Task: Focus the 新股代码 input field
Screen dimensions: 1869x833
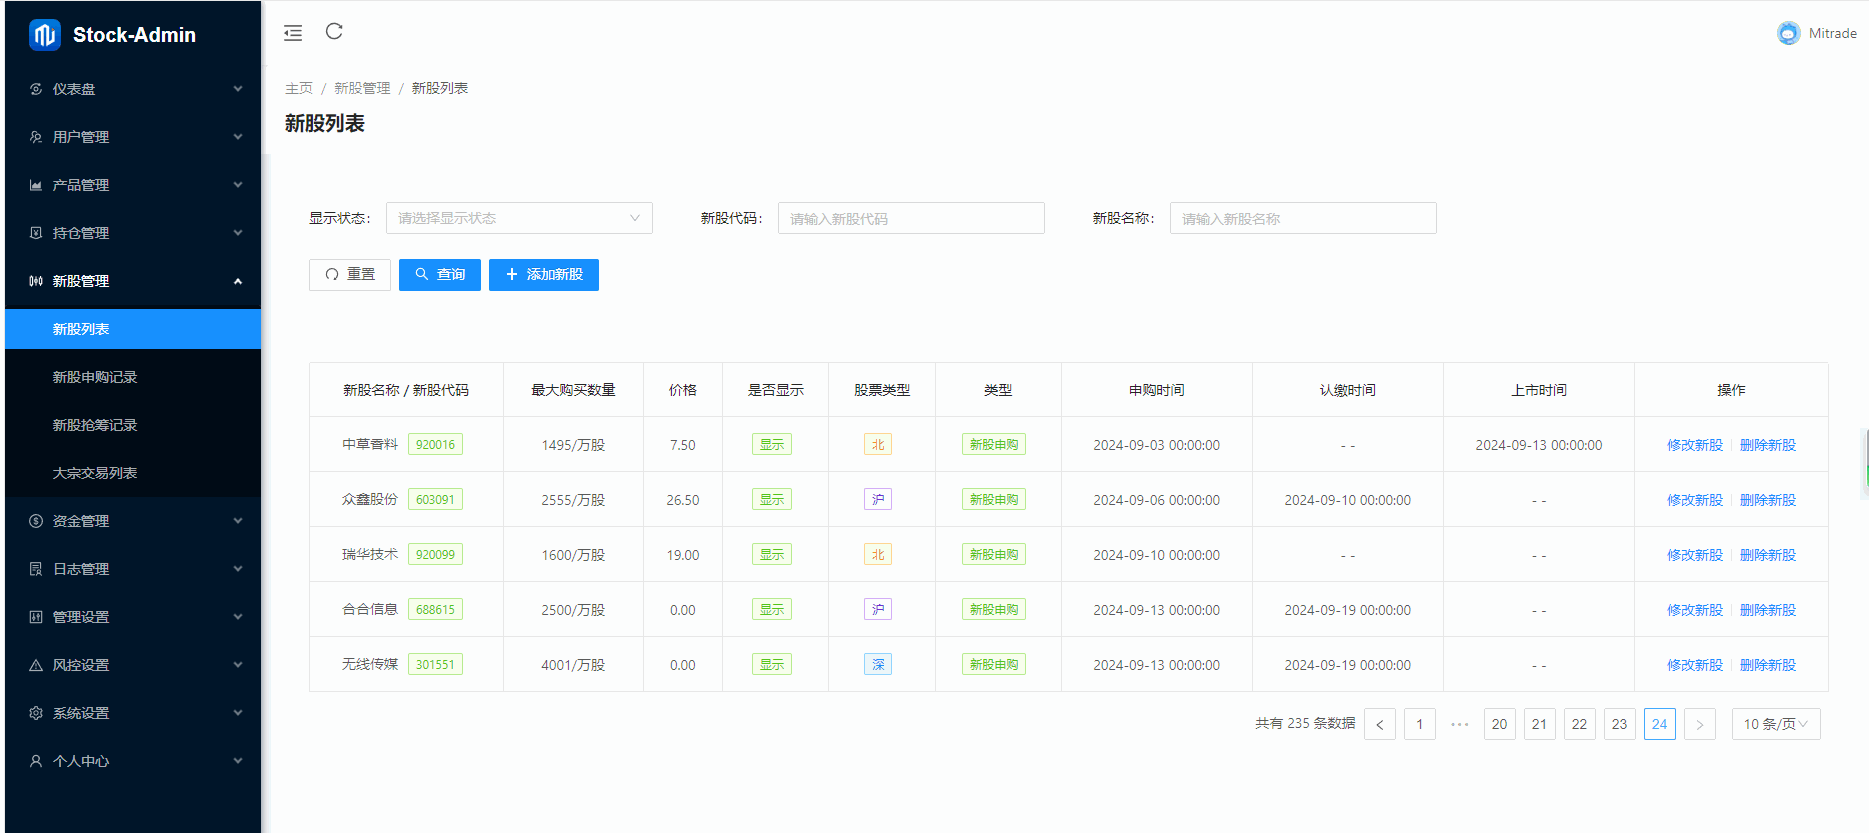Action: coord(910,218)
